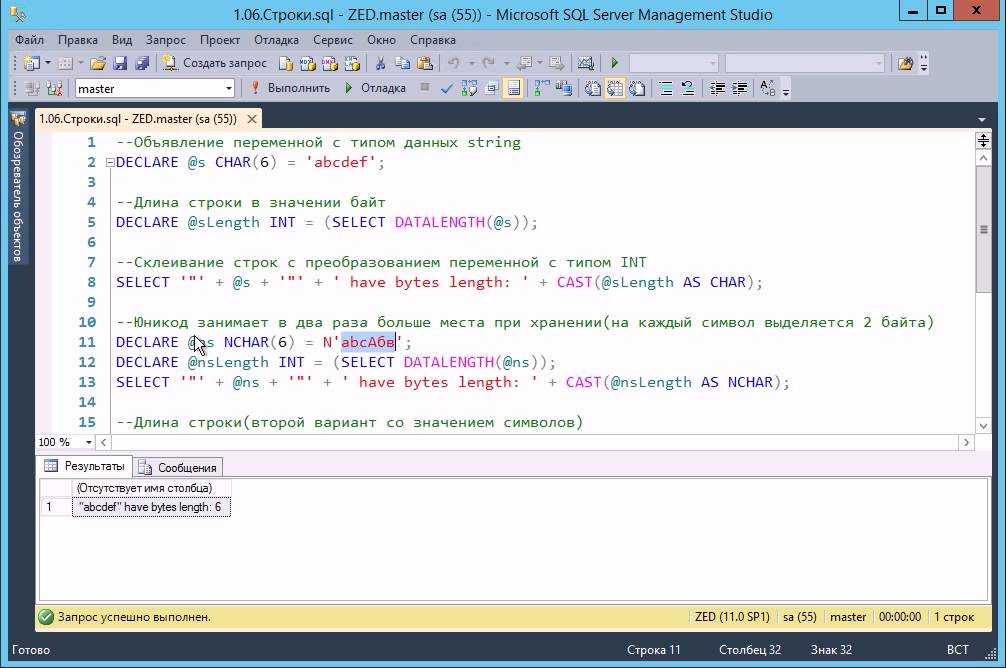Screen dimensions: 1006x668
Task: Open the 100 % zoom dropdown
Action: [89, 442]
